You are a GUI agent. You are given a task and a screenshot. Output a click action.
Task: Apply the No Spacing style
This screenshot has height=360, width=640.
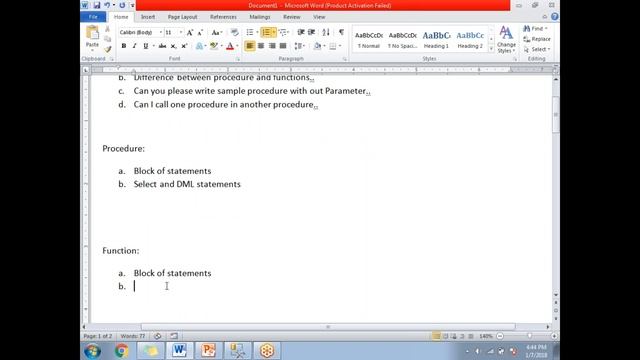click(x=402, y=40)
